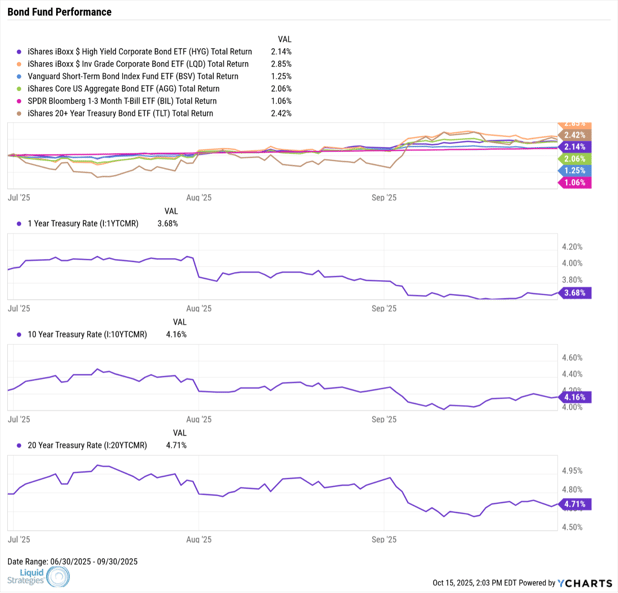Click the 4.71% end-value flag
This screenshot has width=618, height=593.
(574, 504)
